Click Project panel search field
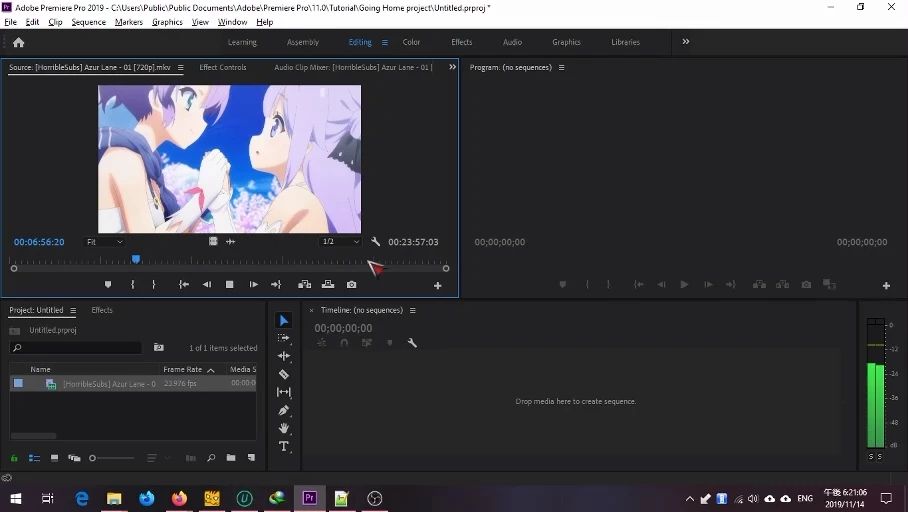 [x=76, y=348]
